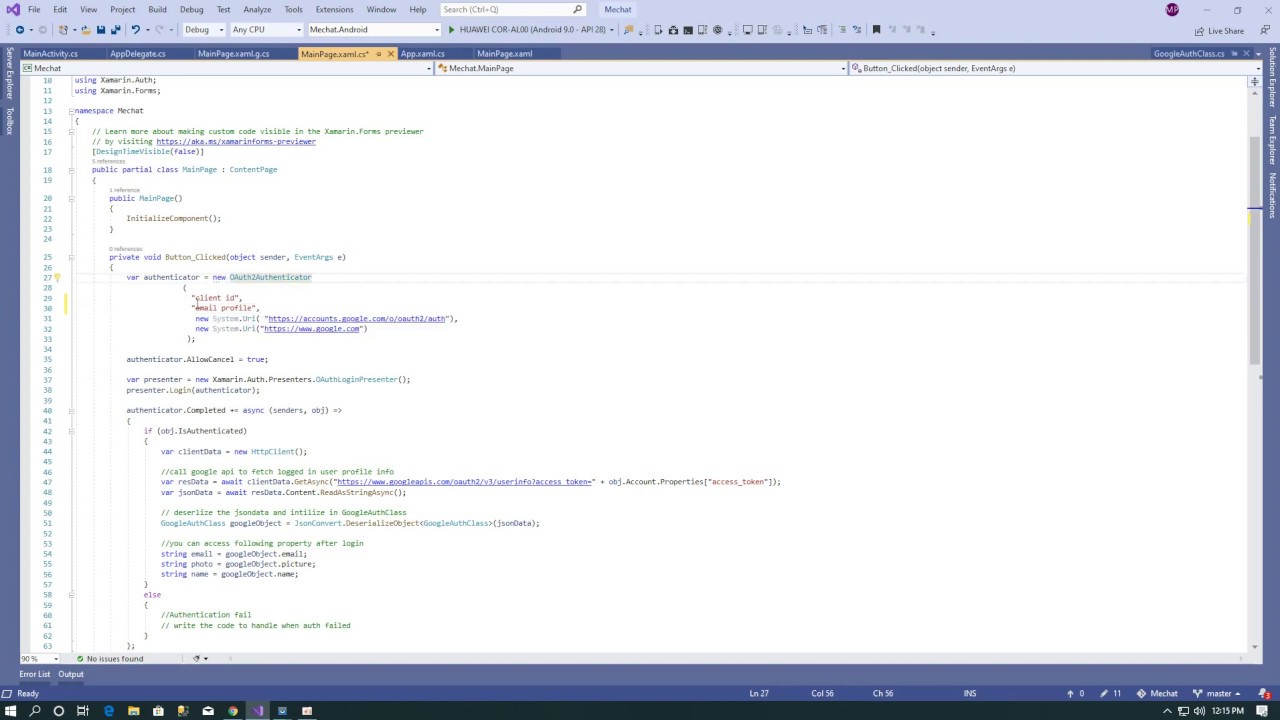Collapse the MainPage class outline region
The image size is (1280, 720).
[x=71, y=170]
